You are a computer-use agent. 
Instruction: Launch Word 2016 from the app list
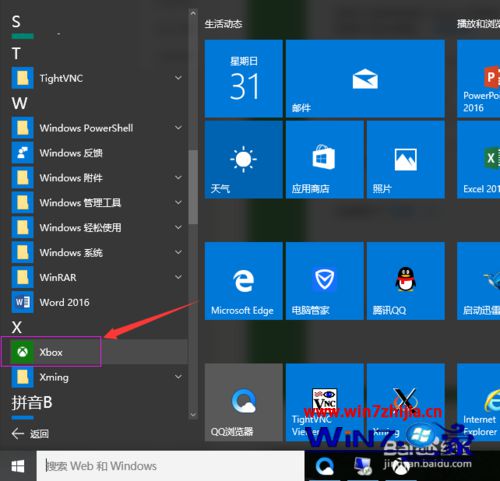[x=94, y=302]
